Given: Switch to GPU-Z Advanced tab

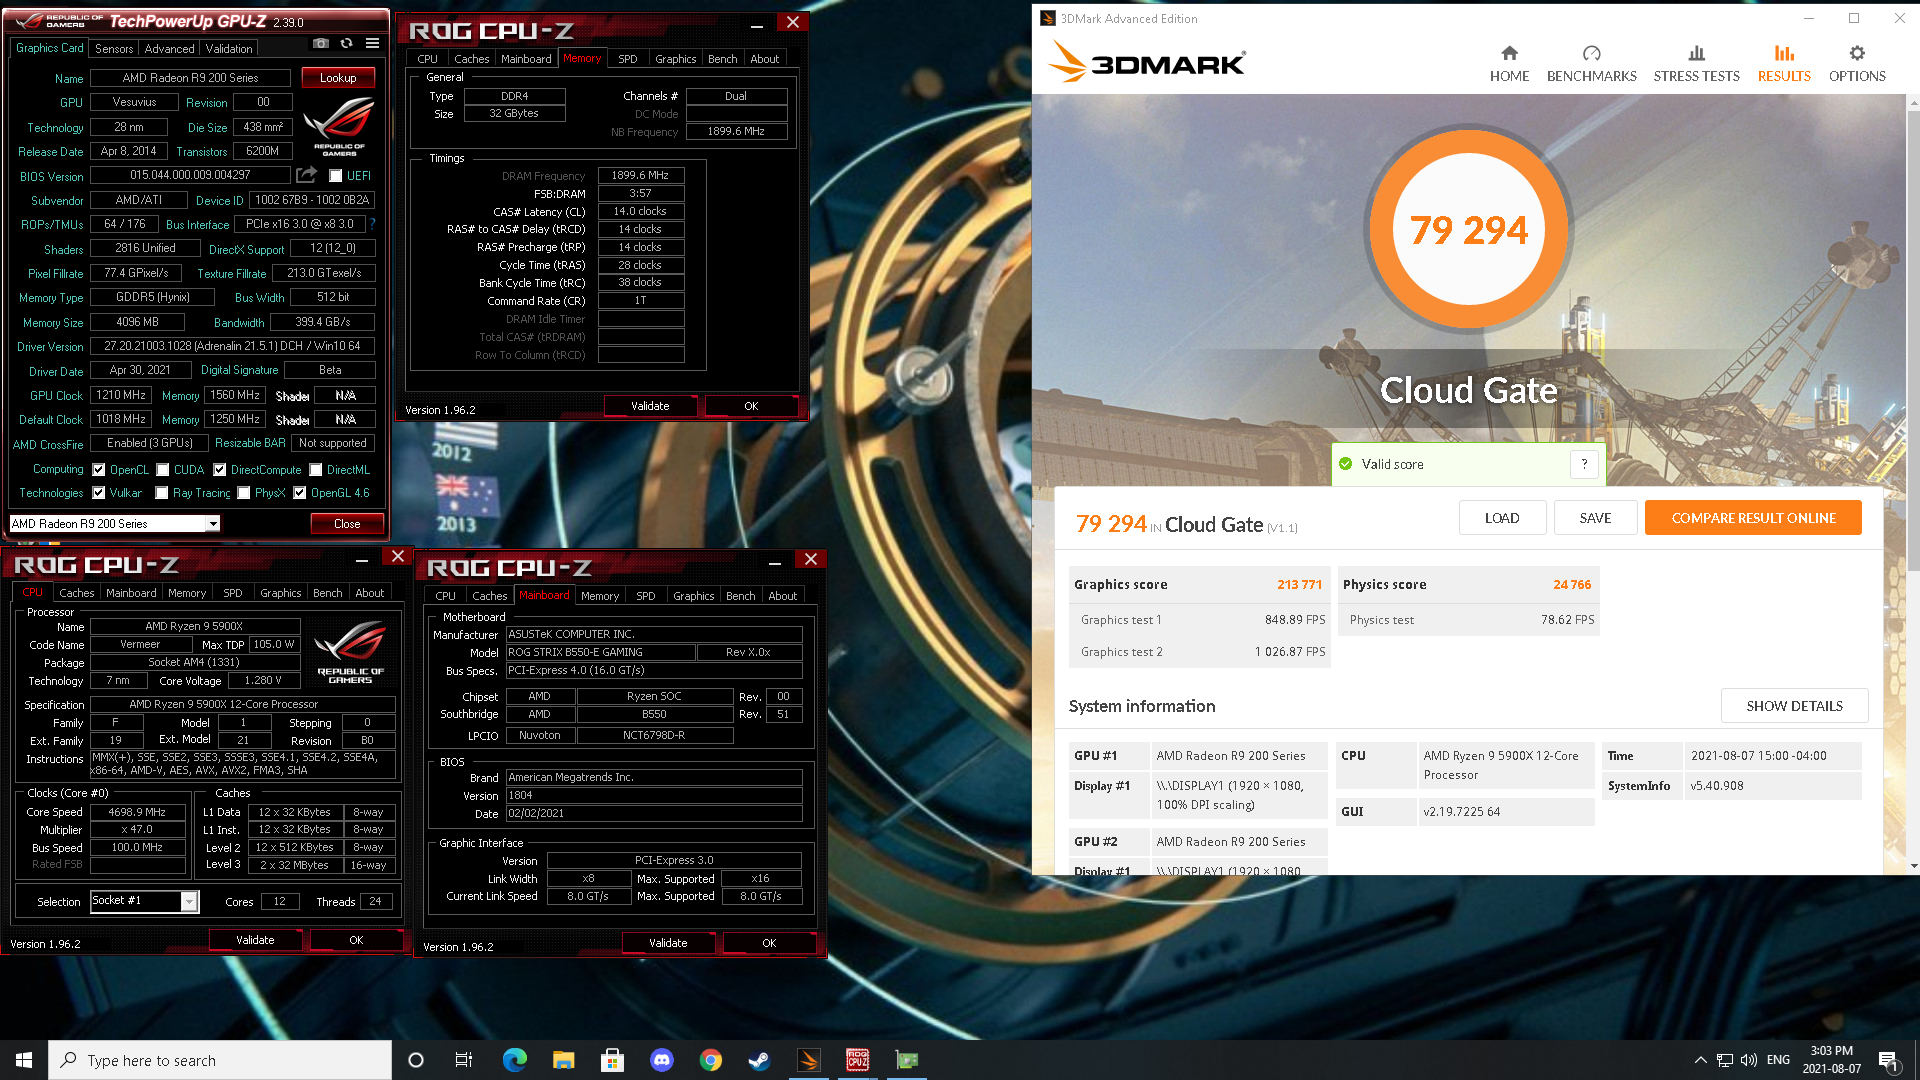Looking at the screenshot, I should pyautogui.click(x=169, y=48).
